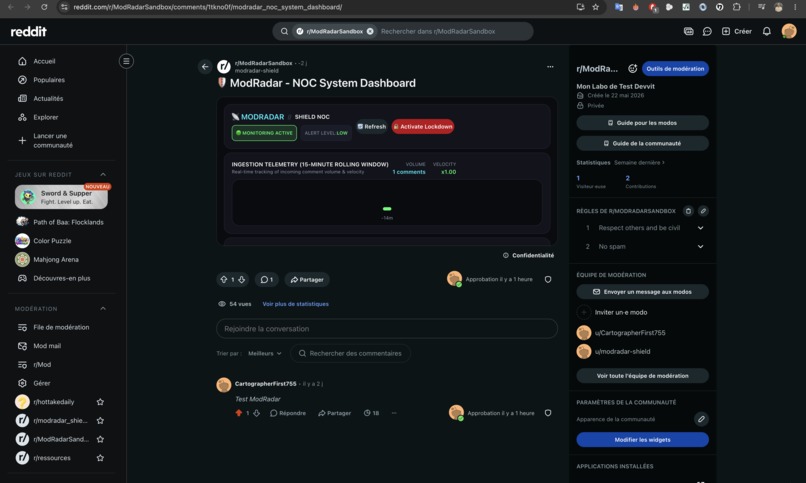Open Sword & Supper game card
This screenshot has height=483, width=806.
61,197
